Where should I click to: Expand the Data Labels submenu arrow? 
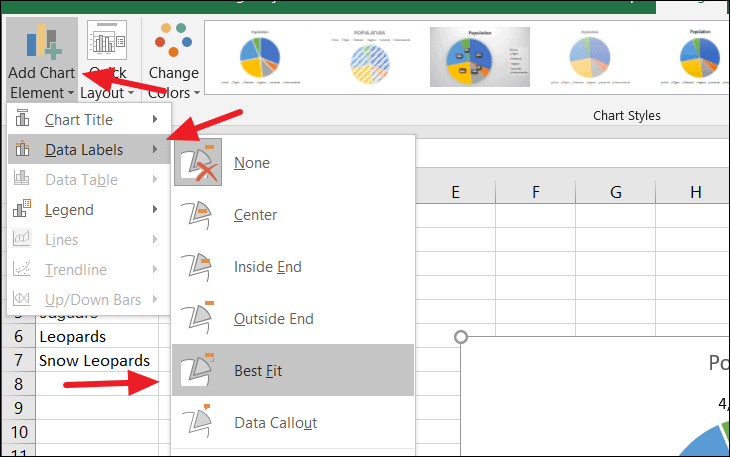155,149
